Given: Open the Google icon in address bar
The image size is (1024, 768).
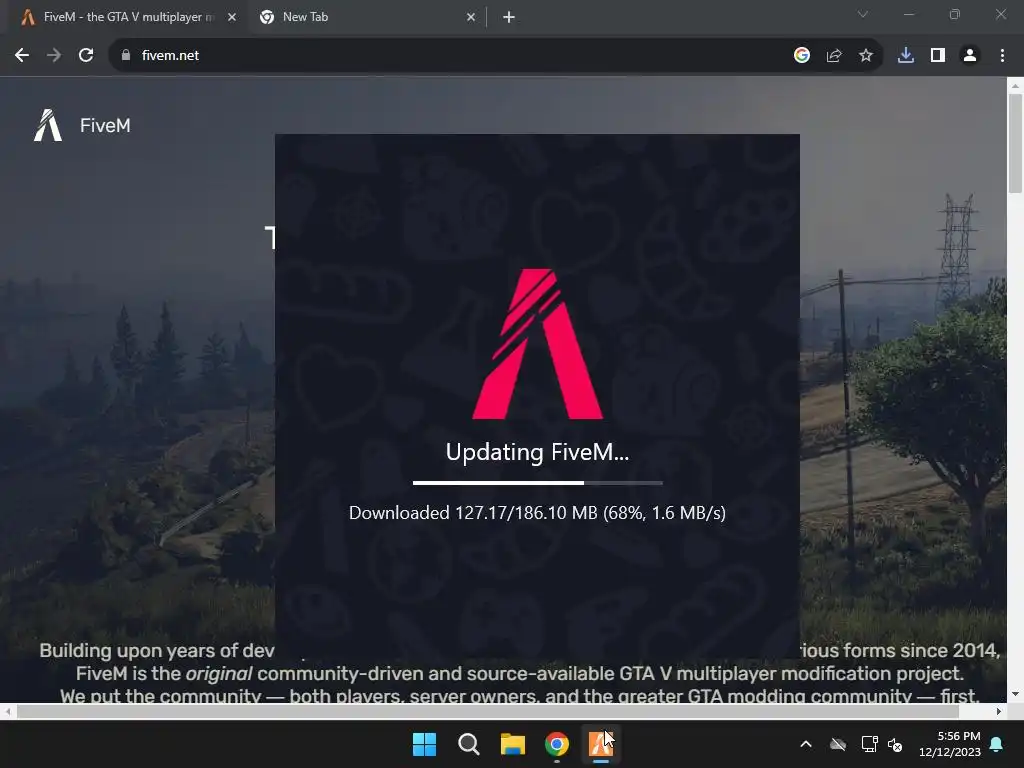Looking at the screenshot, I should click(802, 56).
